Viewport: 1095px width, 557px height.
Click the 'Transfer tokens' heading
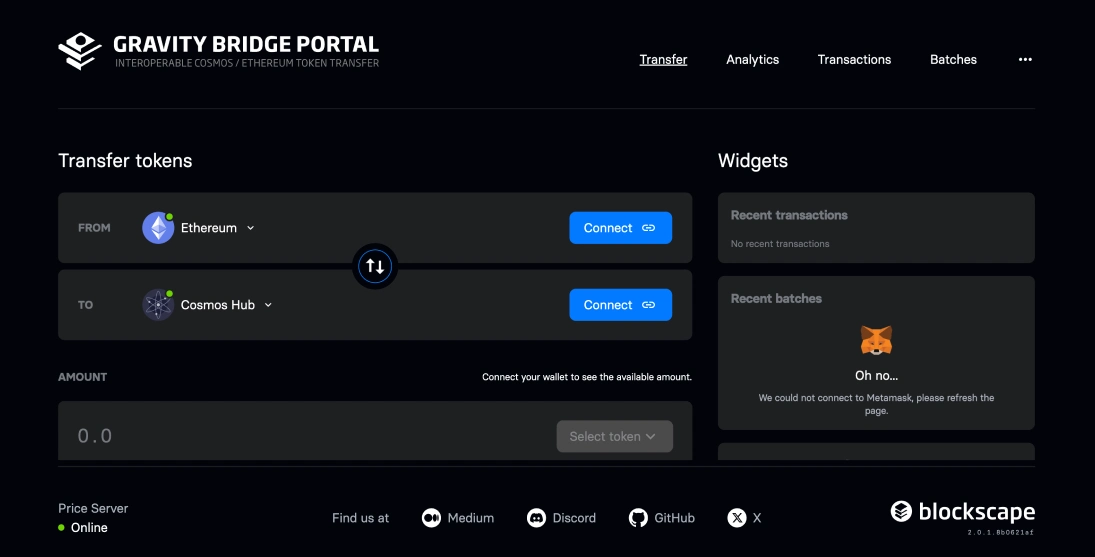[x=125, y=161]
